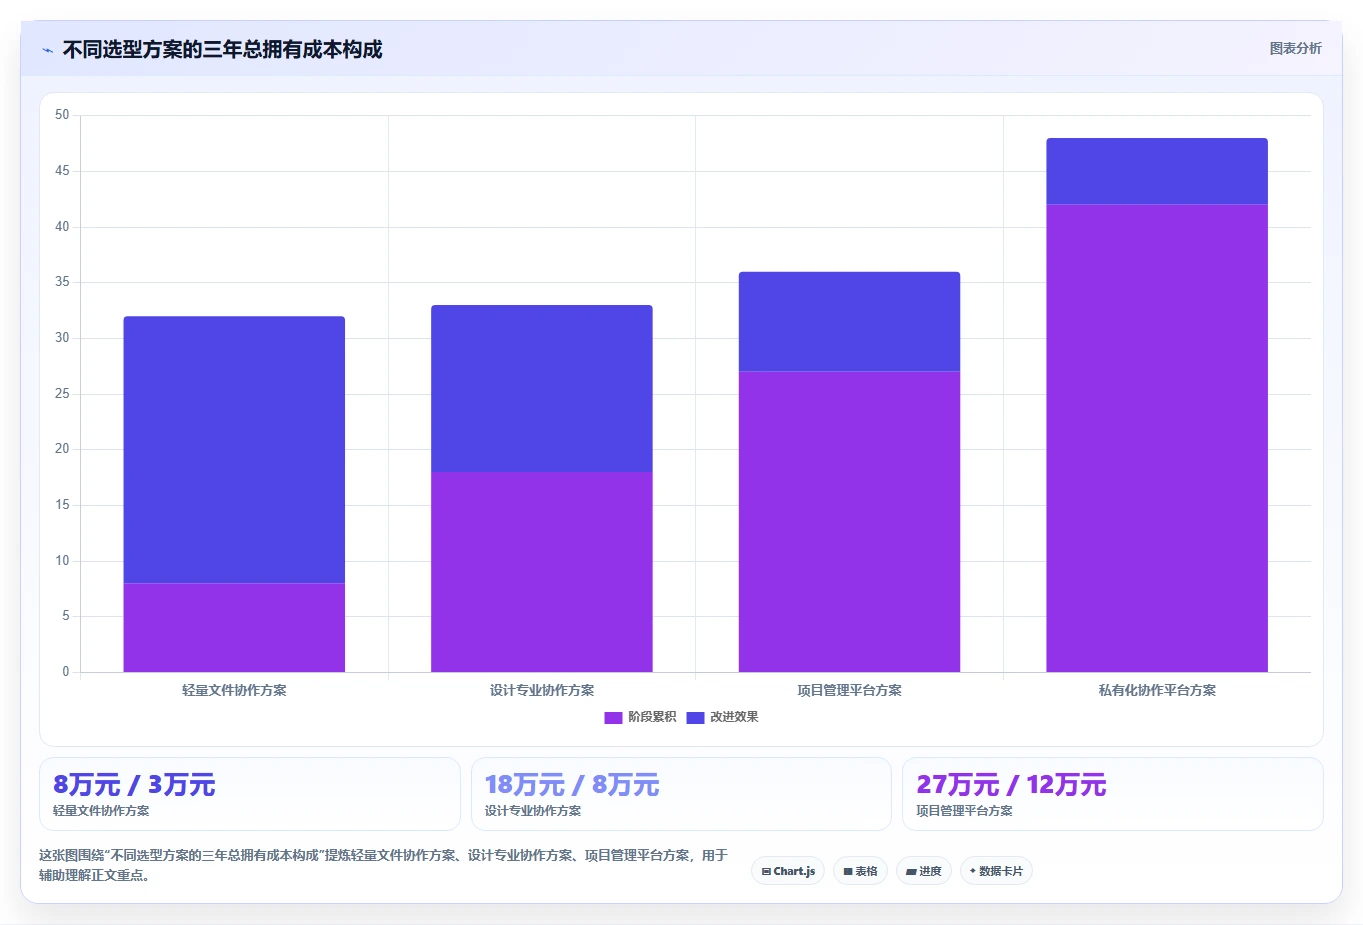The image size is (1363, 925).
Task: Click the description paragraph below the cards
Action: (383, 865)
